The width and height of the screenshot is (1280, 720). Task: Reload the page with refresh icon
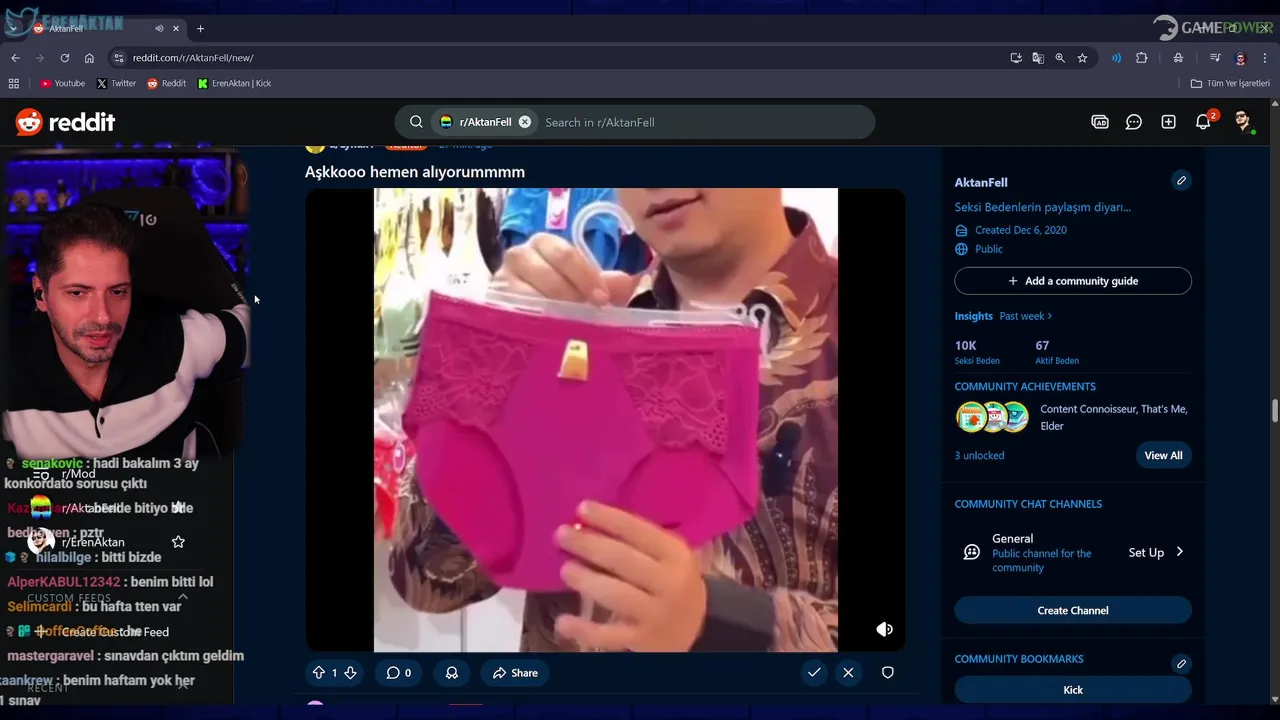(x=65, y=58)
